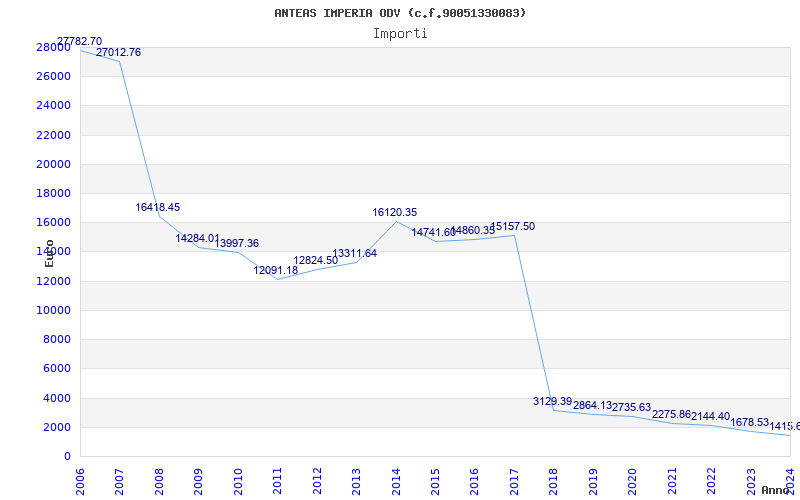The height and width of the screenshot is (500, 800).
Task: Click x-axis year 2010
Action: (237, 482)
